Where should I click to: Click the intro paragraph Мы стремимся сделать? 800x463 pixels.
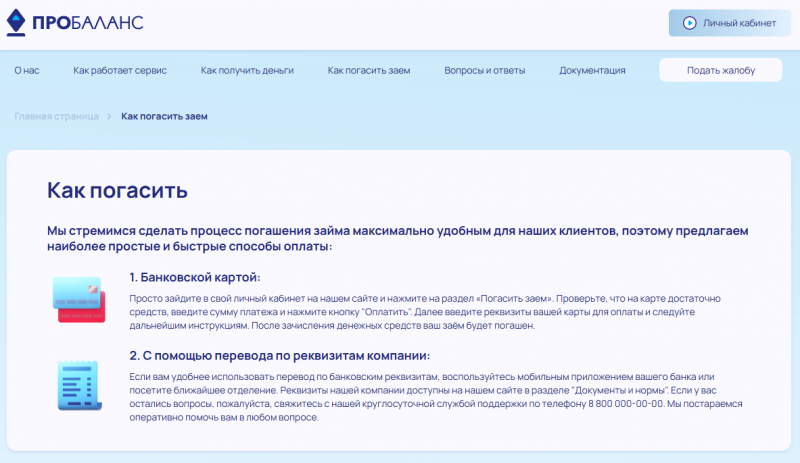398,238
